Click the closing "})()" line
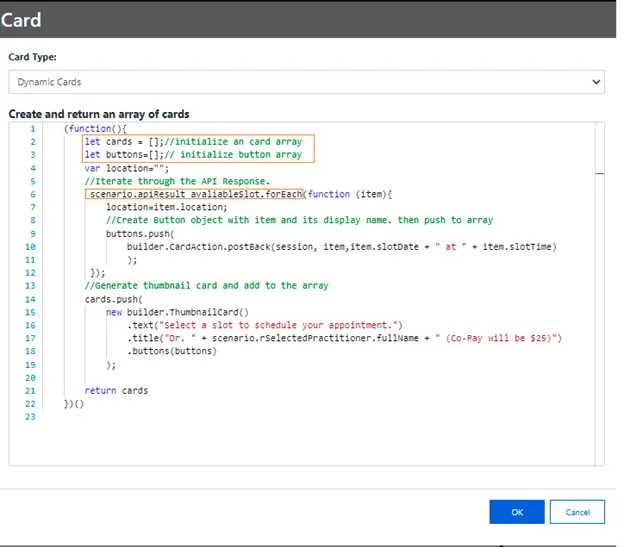 point(74,404)
